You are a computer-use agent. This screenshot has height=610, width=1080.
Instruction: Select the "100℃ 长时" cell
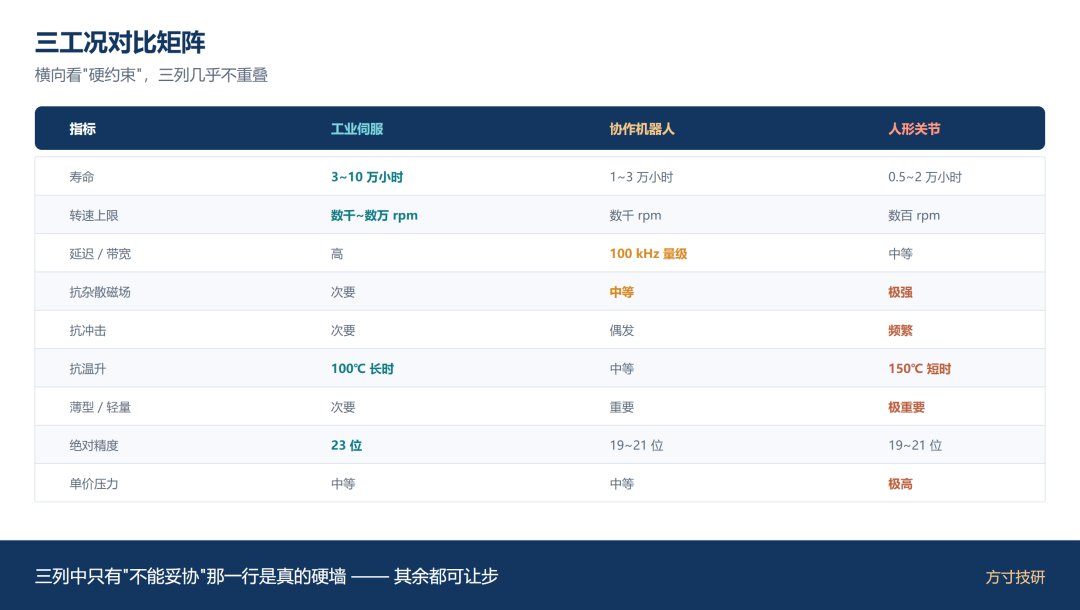363,369
